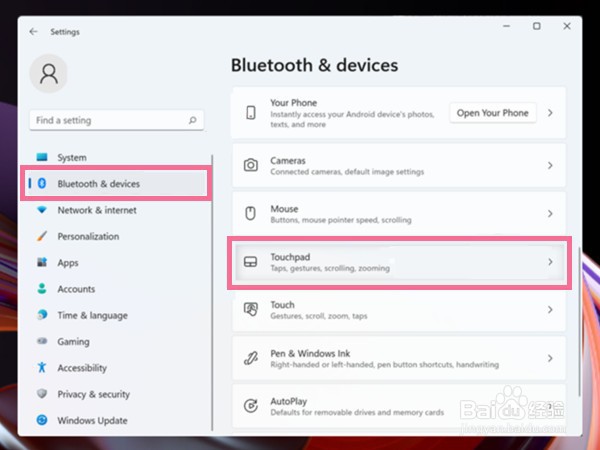Image resolution: width=600 pixels, height=450 pixels.
Task: Click 'Gestures, scroll, zoom, taps' description
Action: [x=319, y=316]
